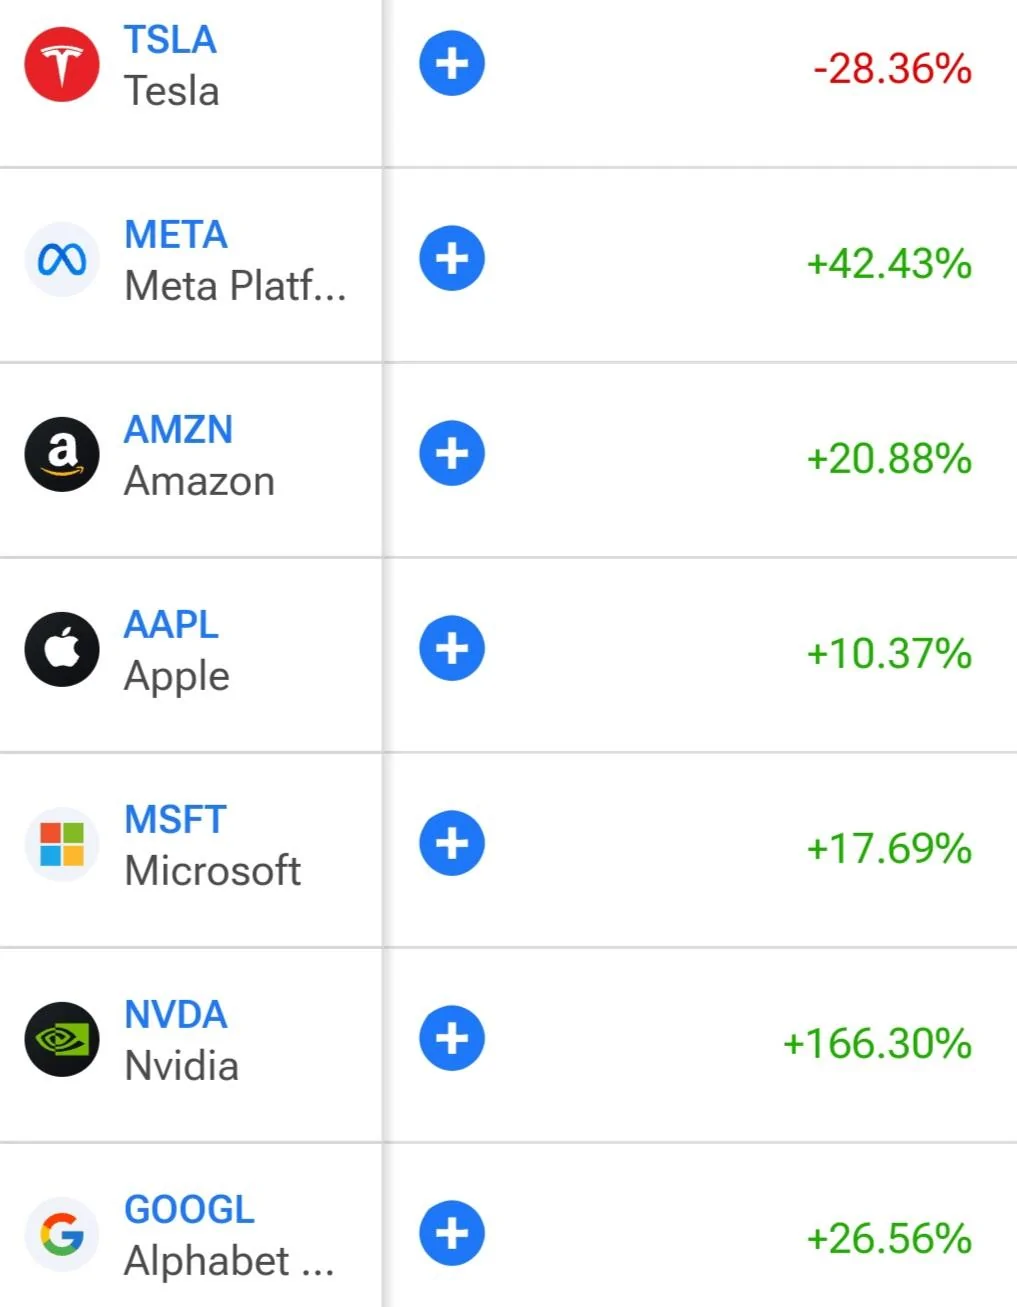Click the Meta Platforms infinity logo
The width and height of the screenshot is (1017, 1307).
[62, 260]
